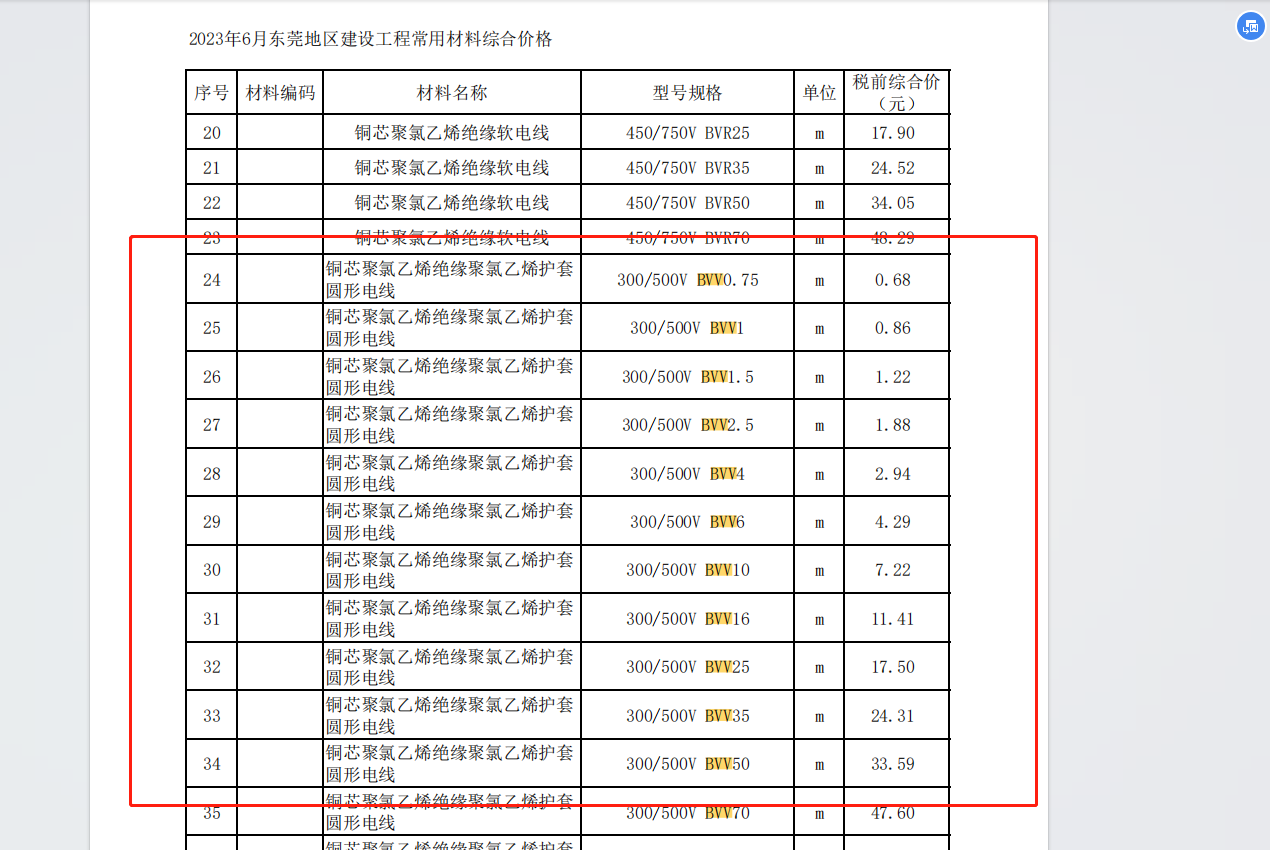Click the 税前综合价（元） column header

pyautogui.click(x=896, y=92)
